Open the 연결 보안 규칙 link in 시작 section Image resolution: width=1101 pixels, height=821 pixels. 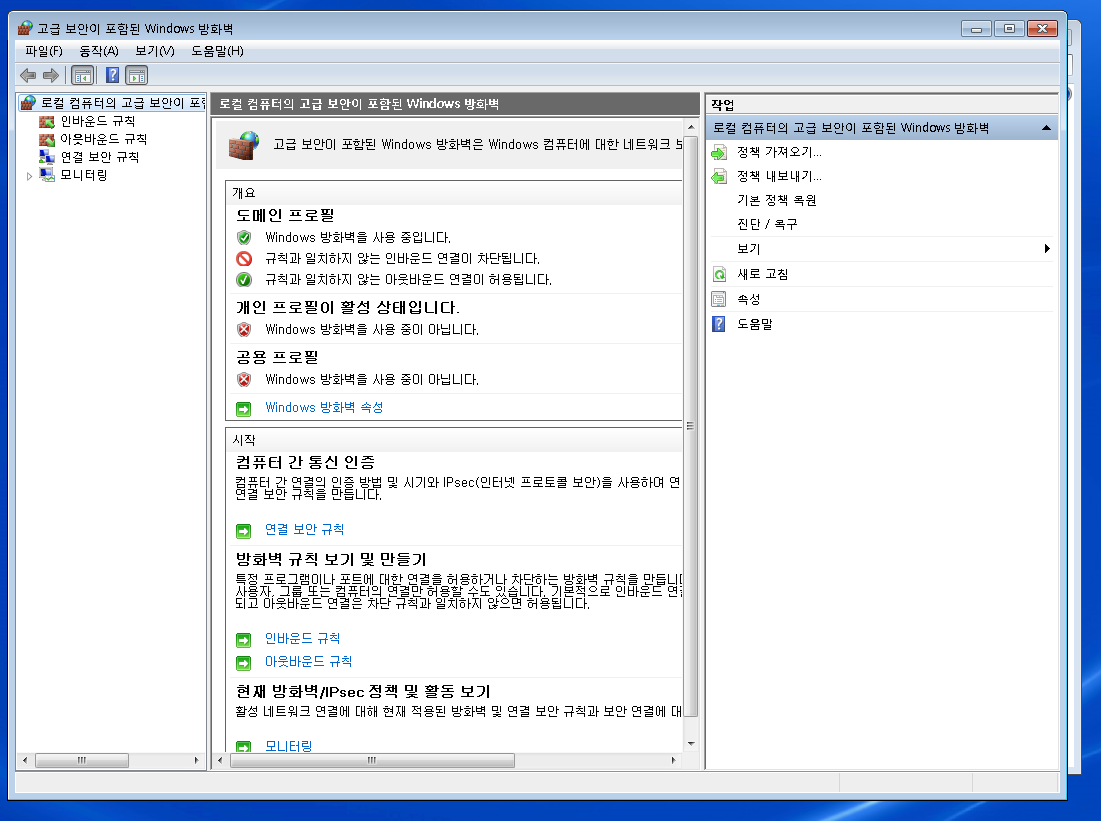304,529
